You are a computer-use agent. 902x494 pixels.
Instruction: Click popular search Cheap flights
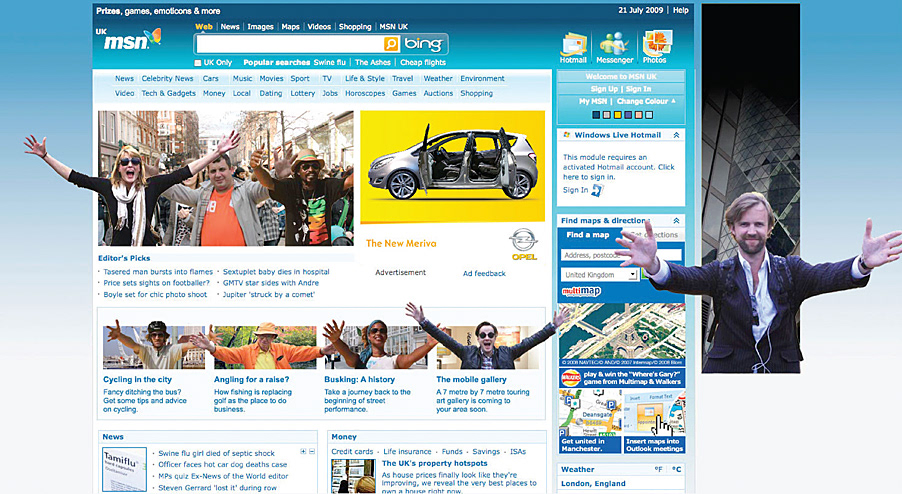pyautogui.click(x=423, y=62)
